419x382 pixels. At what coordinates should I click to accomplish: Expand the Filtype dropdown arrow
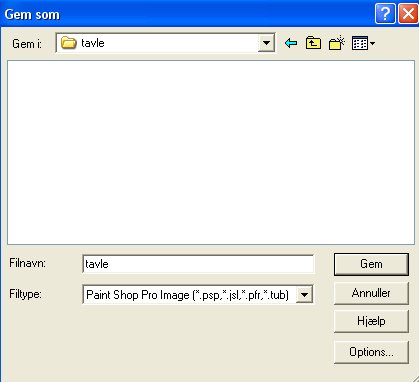click(x=304, y=294)
